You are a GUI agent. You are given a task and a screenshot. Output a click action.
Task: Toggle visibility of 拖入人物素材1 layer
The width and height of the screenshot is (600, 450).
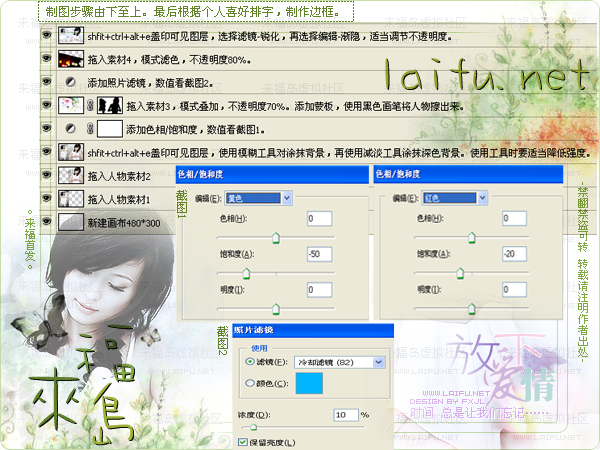(x=47, y=198)
